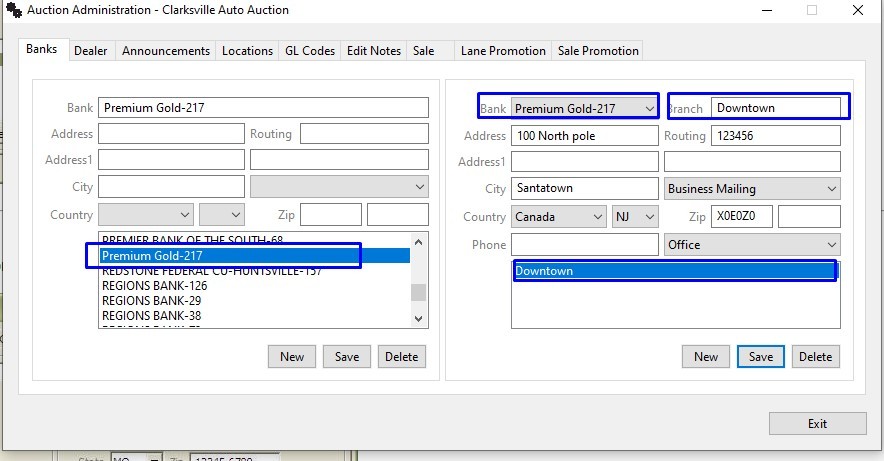Click the Auction Administration gear icon in title bar

tap(13, 10)
